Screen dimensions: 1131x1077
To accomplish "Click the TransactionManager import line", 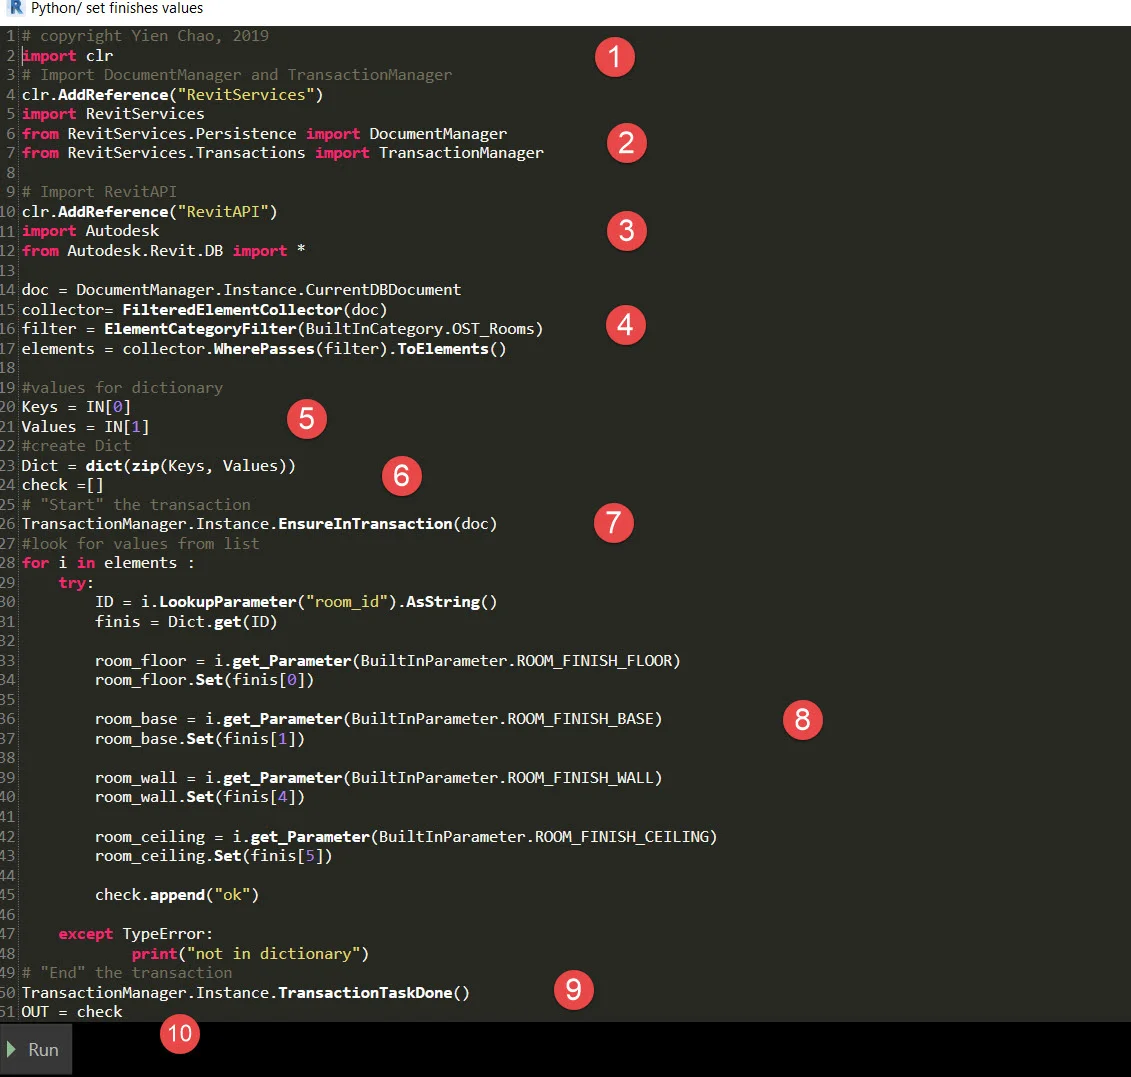I will click(x=283, y=153).
